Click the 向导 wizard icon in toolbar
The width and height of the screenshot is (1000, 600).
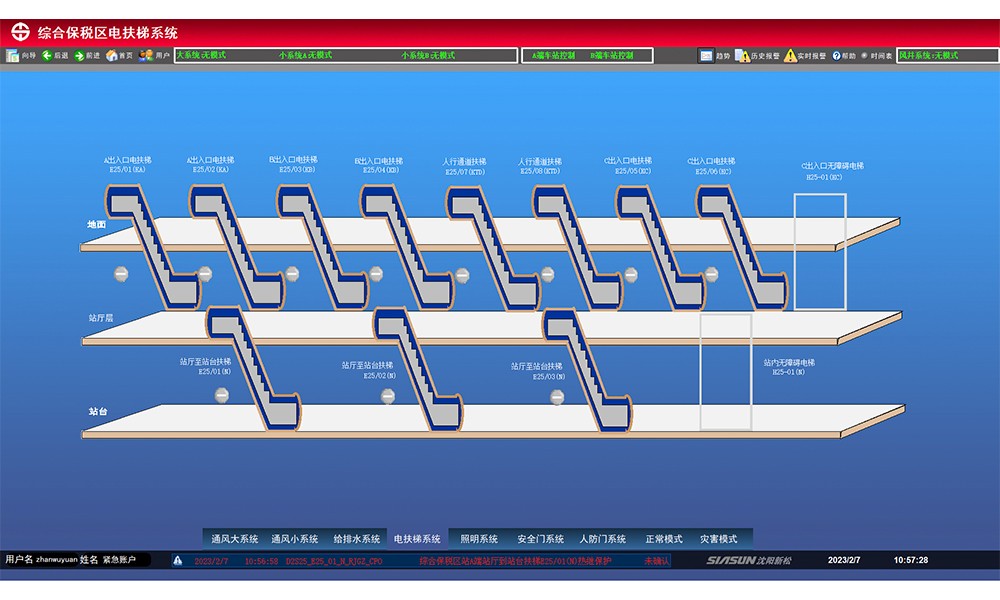click(x=13, y=56)
